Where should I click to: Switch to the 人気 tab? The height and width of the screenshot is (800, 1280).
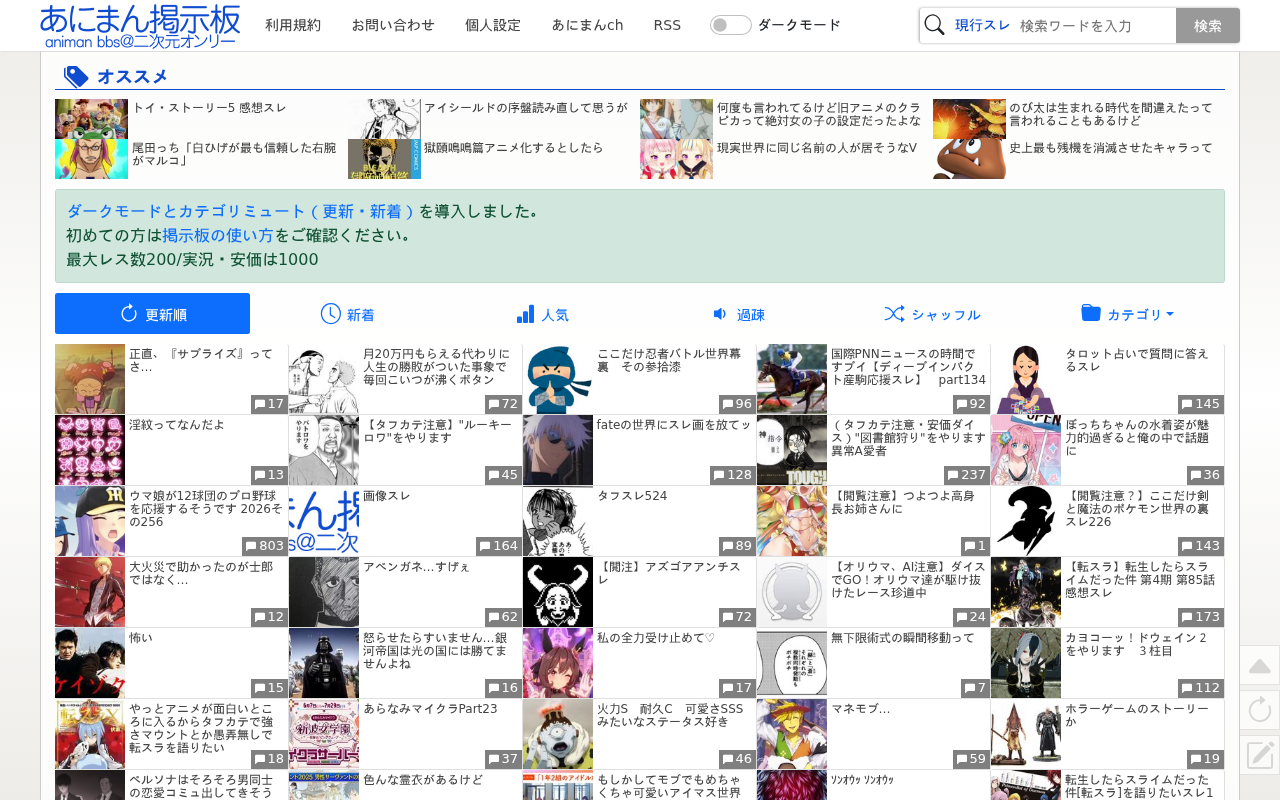tap(542, 314)
